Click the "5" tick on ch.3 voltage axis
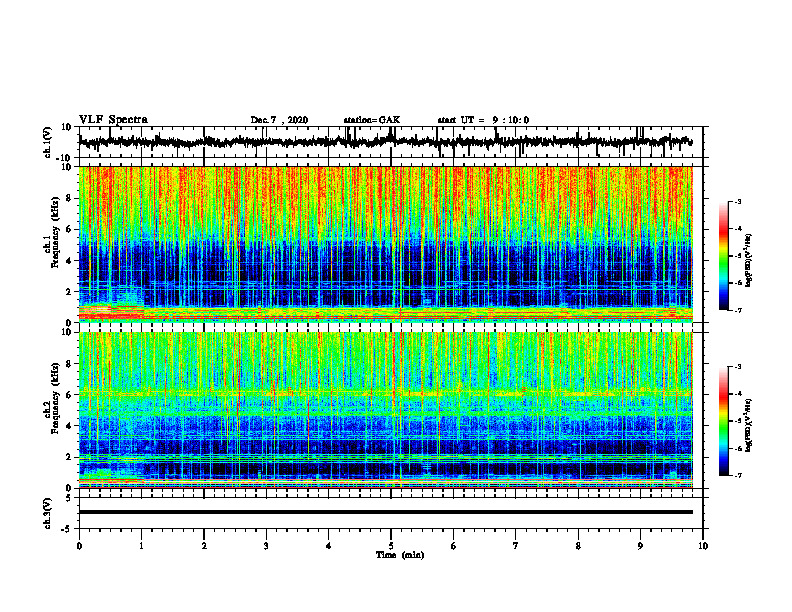The width and height of the screenshot is (792, 612). coord(69,498)
